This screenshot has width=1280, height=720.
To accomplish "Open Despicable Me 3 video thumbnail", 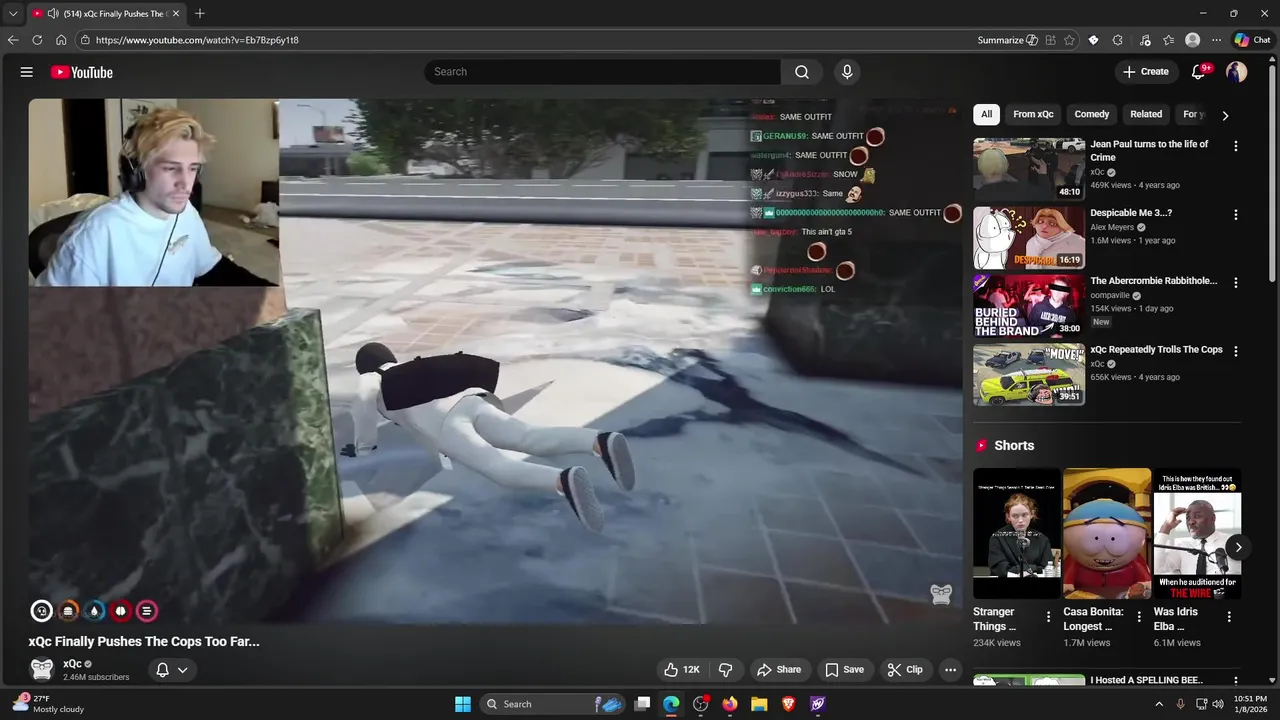I will click(x=1029, y=238).
